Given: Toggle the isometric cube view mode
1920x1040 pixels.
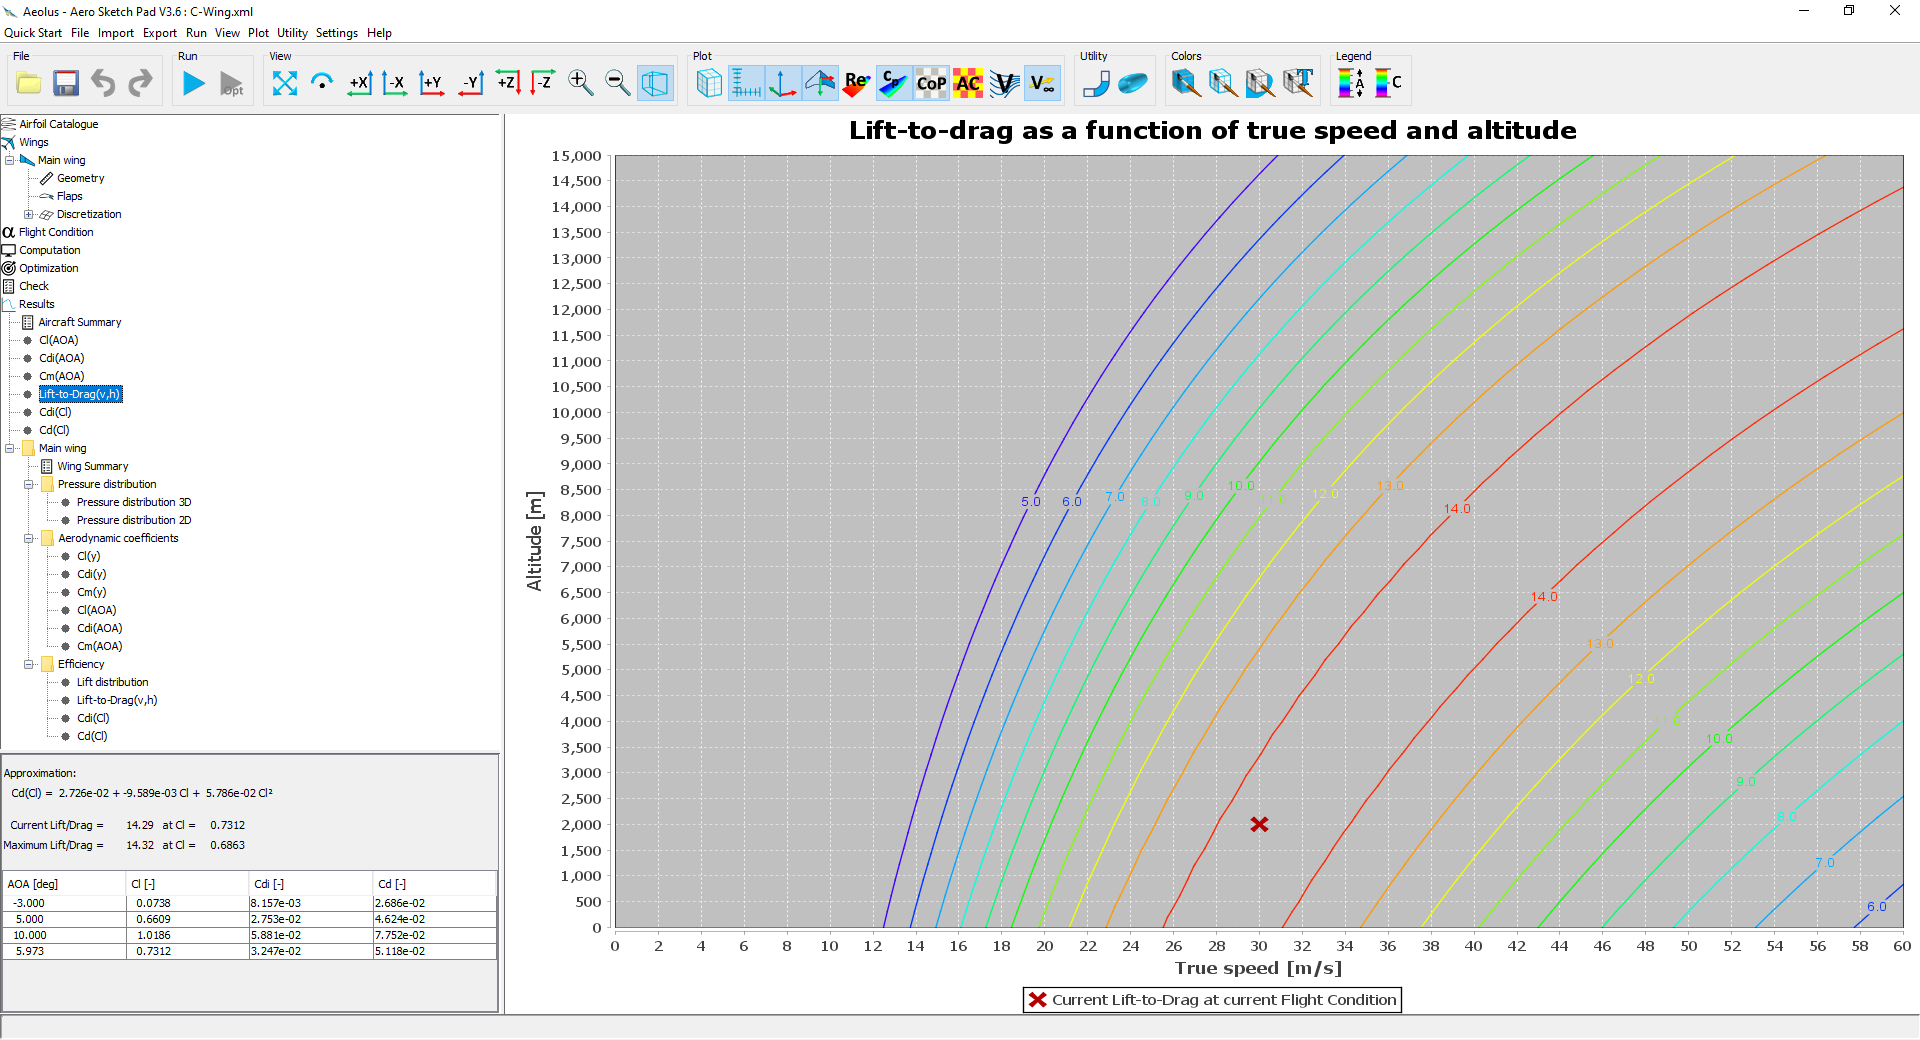Looking at the screenshot, I should point(655,84).
